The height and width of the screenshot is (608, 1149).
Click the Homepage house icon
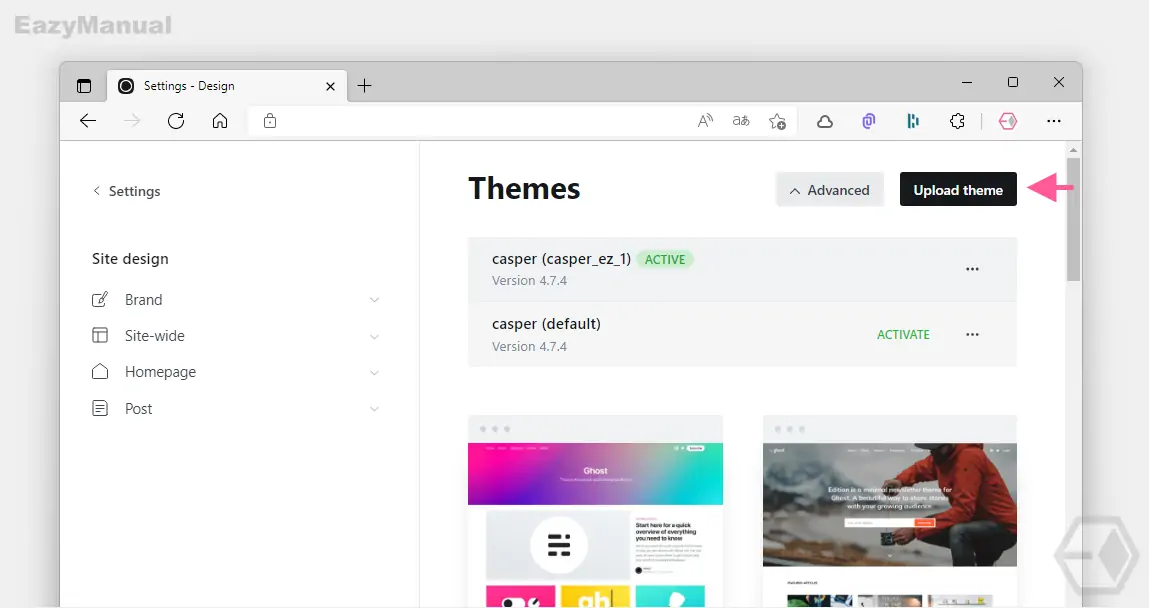tap(100, 371)
